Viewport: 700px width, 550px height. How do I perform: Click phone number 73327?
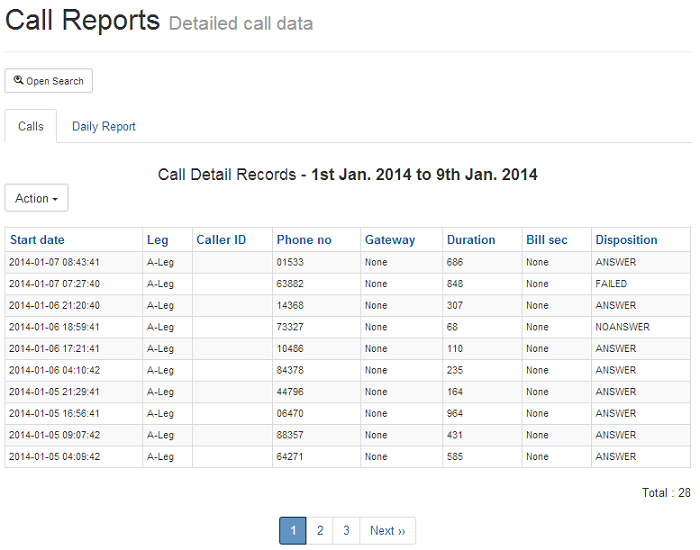(x=290, y=327)
